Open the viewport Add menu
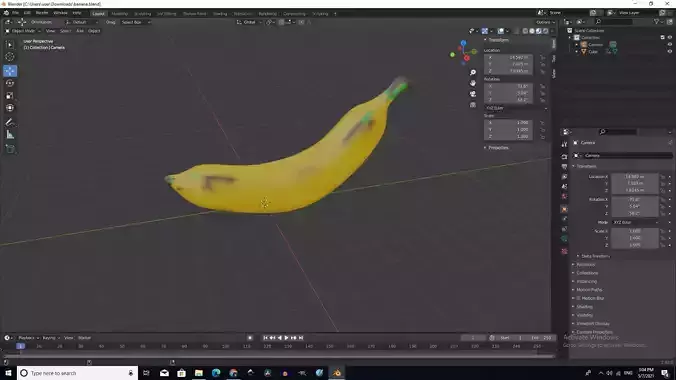 pyautogui.click(x=80, y=31)
